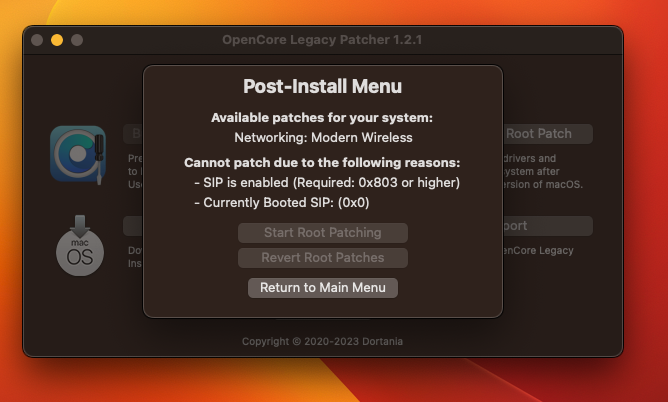Screen dimensions: 668x402
Task: Click the Dortania copyright text
Action: (x=322, y=342)
